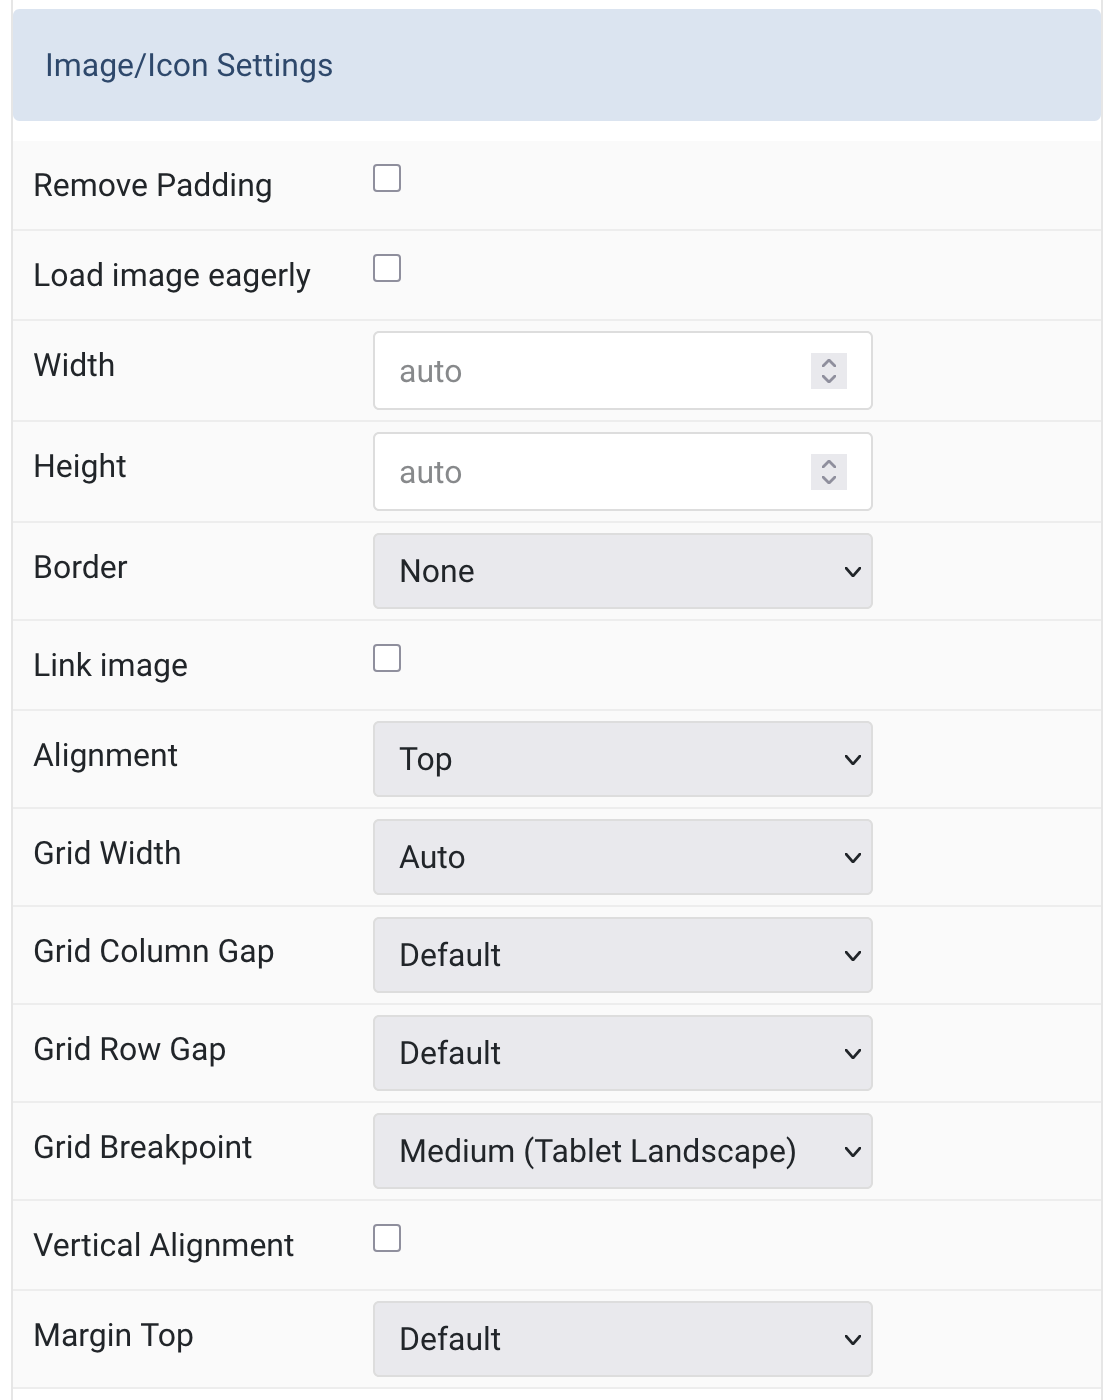Click the Width field stepper arrows
The height and width of the screenshot is (1400, 1116).
click(829, 371)
